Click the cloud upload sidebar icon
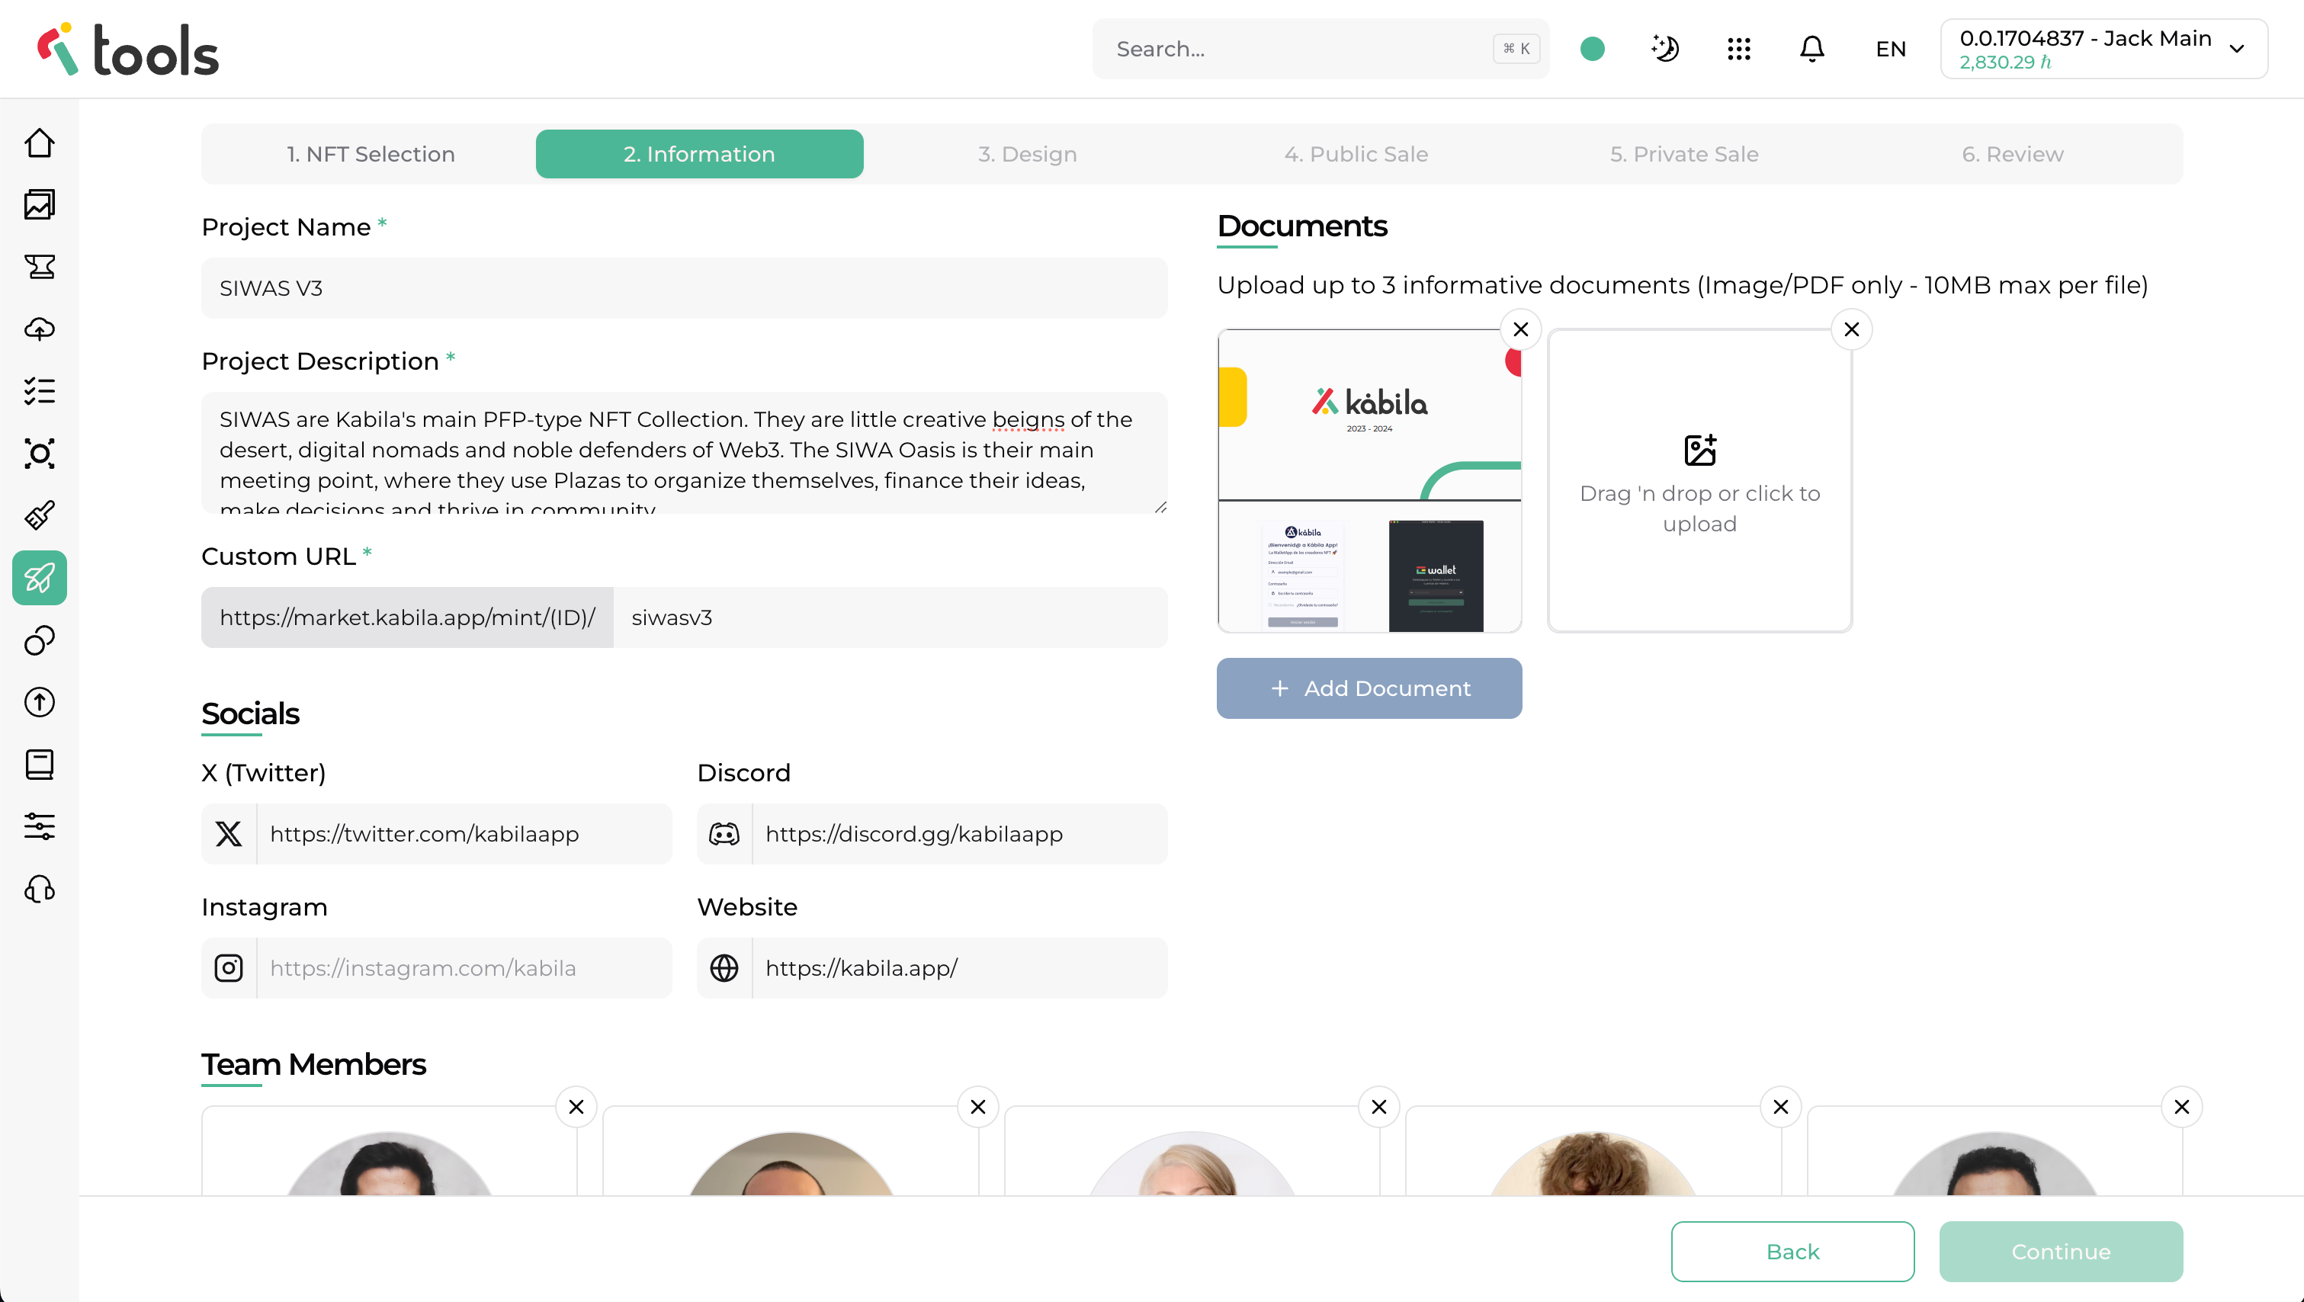2304x1302 pixels. (40, 329)
